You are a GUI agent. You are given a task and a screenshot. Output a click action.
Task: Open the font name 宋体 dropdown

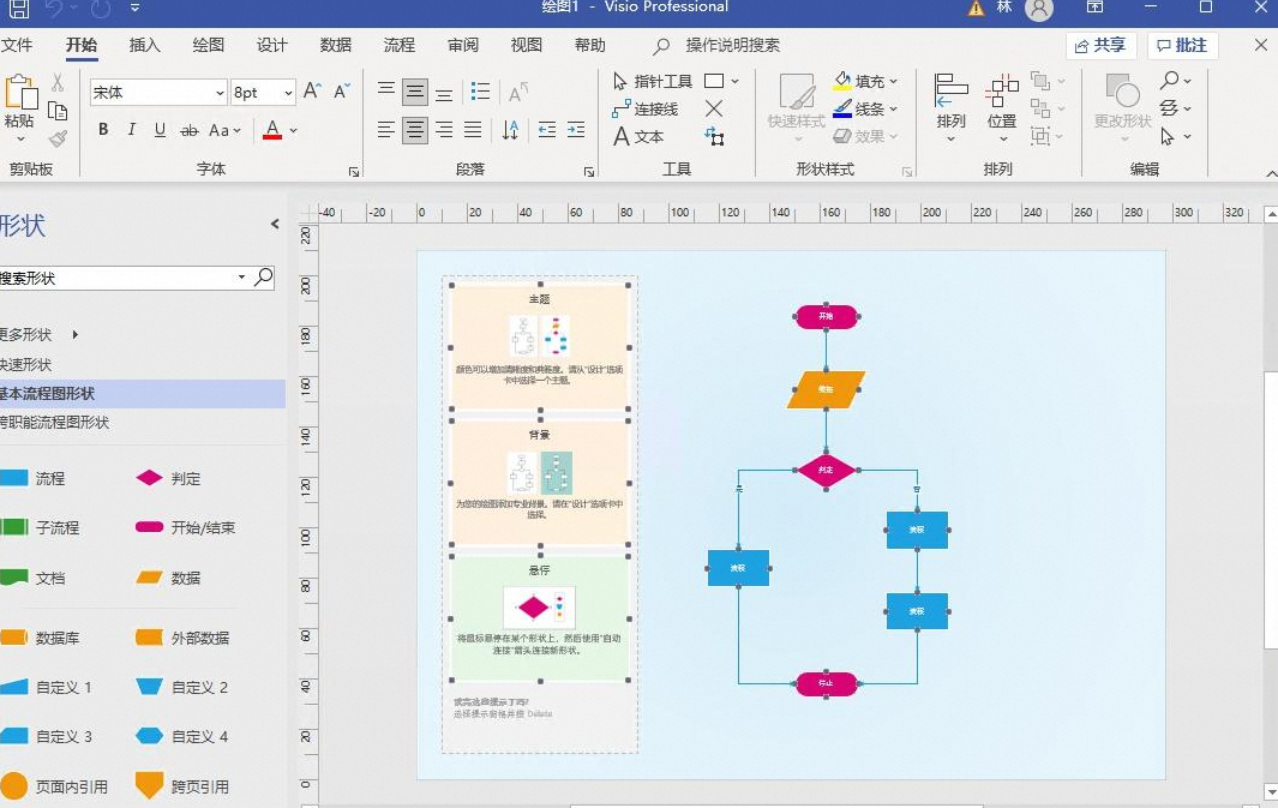coord(220,93)
